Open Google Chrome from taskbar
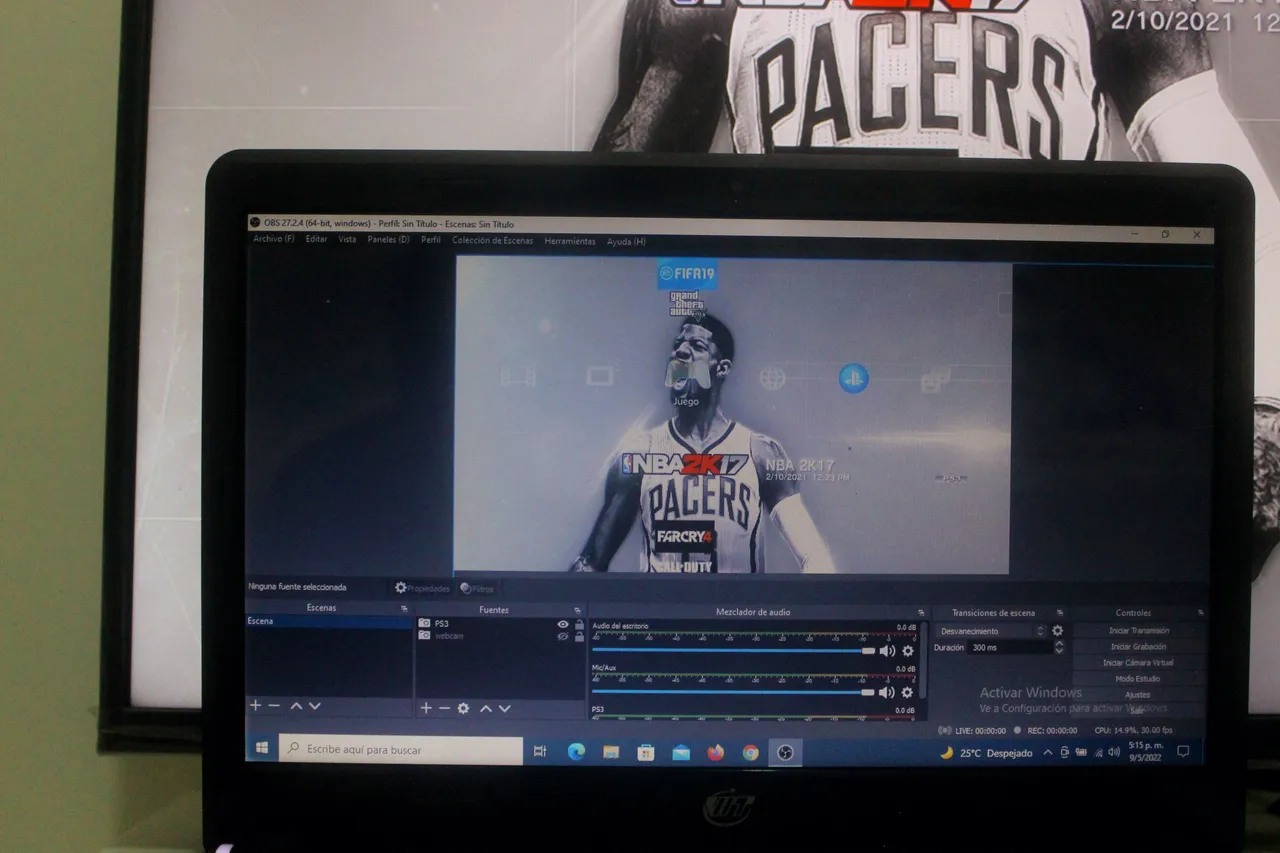This screenshot has height=853, width=1280. point(751,753)
